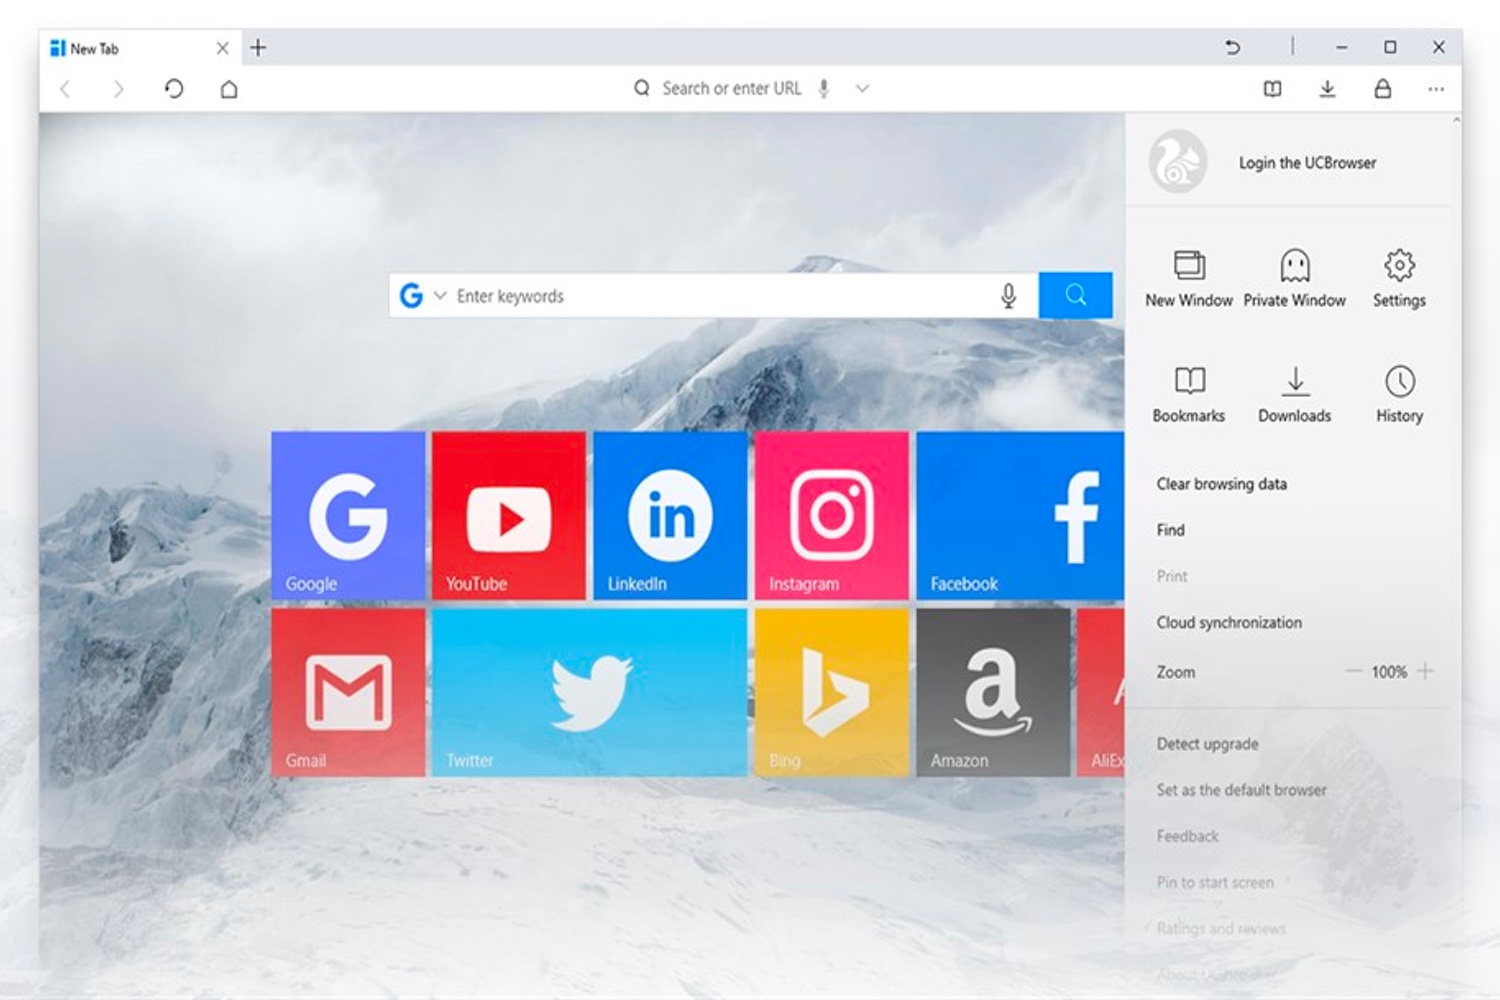Open the Facebook speed dial tile
This screenshot has height=1000, width=1500.
point(1020,516)
